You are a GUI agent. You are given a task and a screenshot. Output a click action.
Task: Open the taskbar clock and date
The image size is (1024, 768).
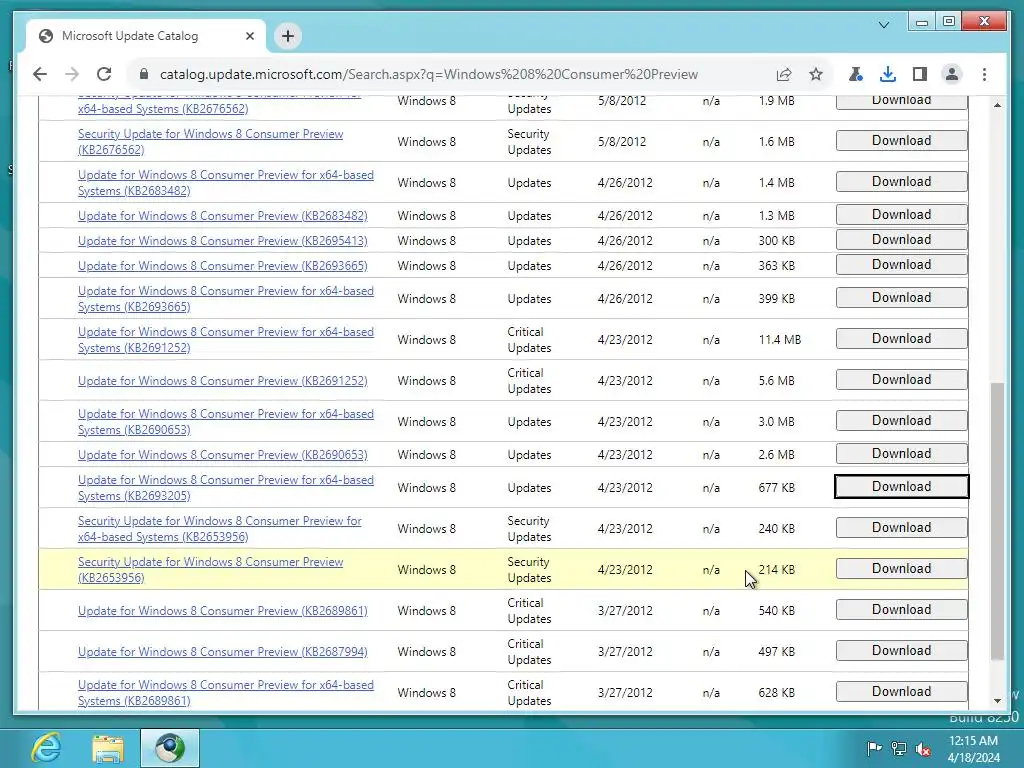pyautogui.click(x=973, y=749)
